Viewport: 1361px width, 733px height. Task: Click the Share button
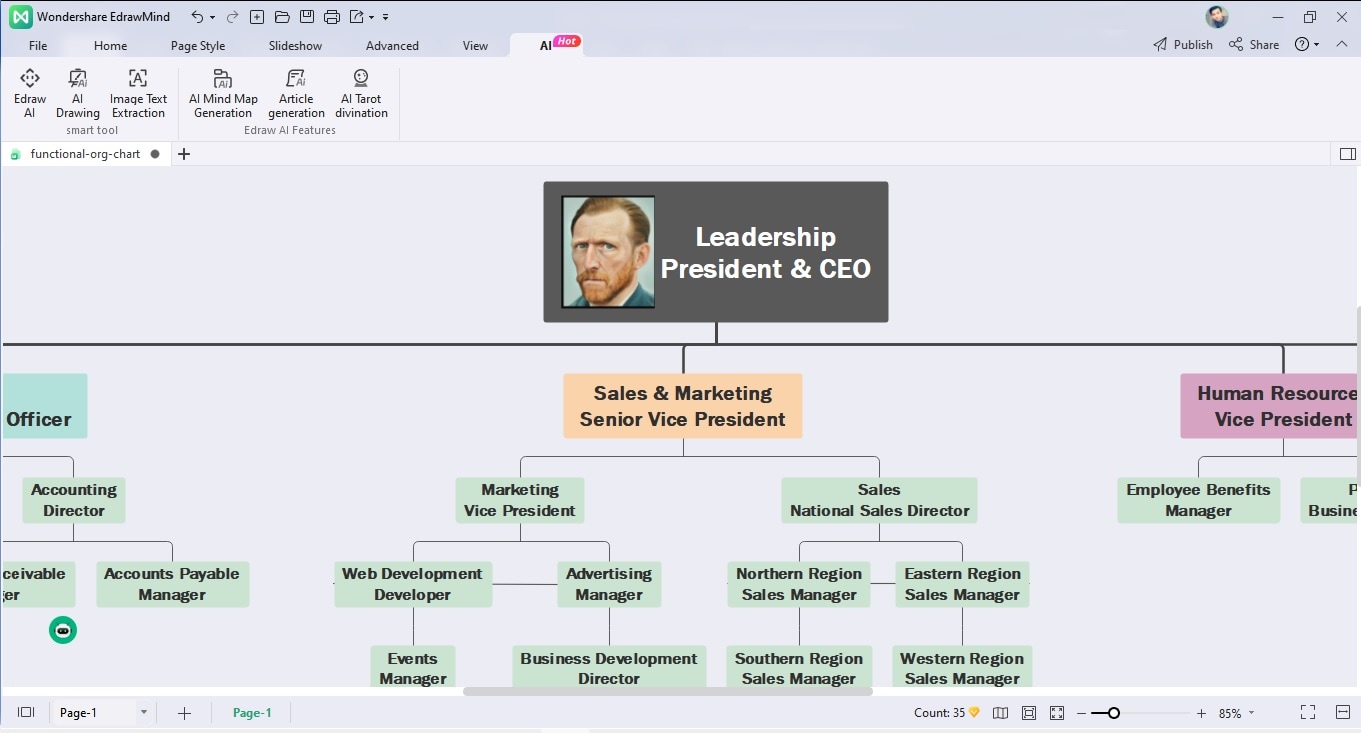pos(1254,44)
